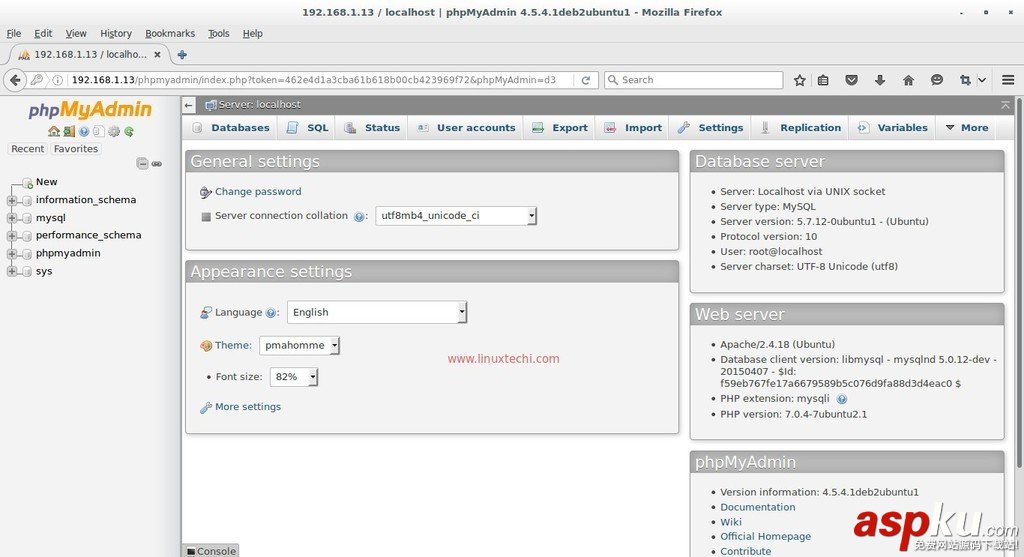Bookmark this page with the star icon
Viewport: 1024px width, 557px height.
799,80
